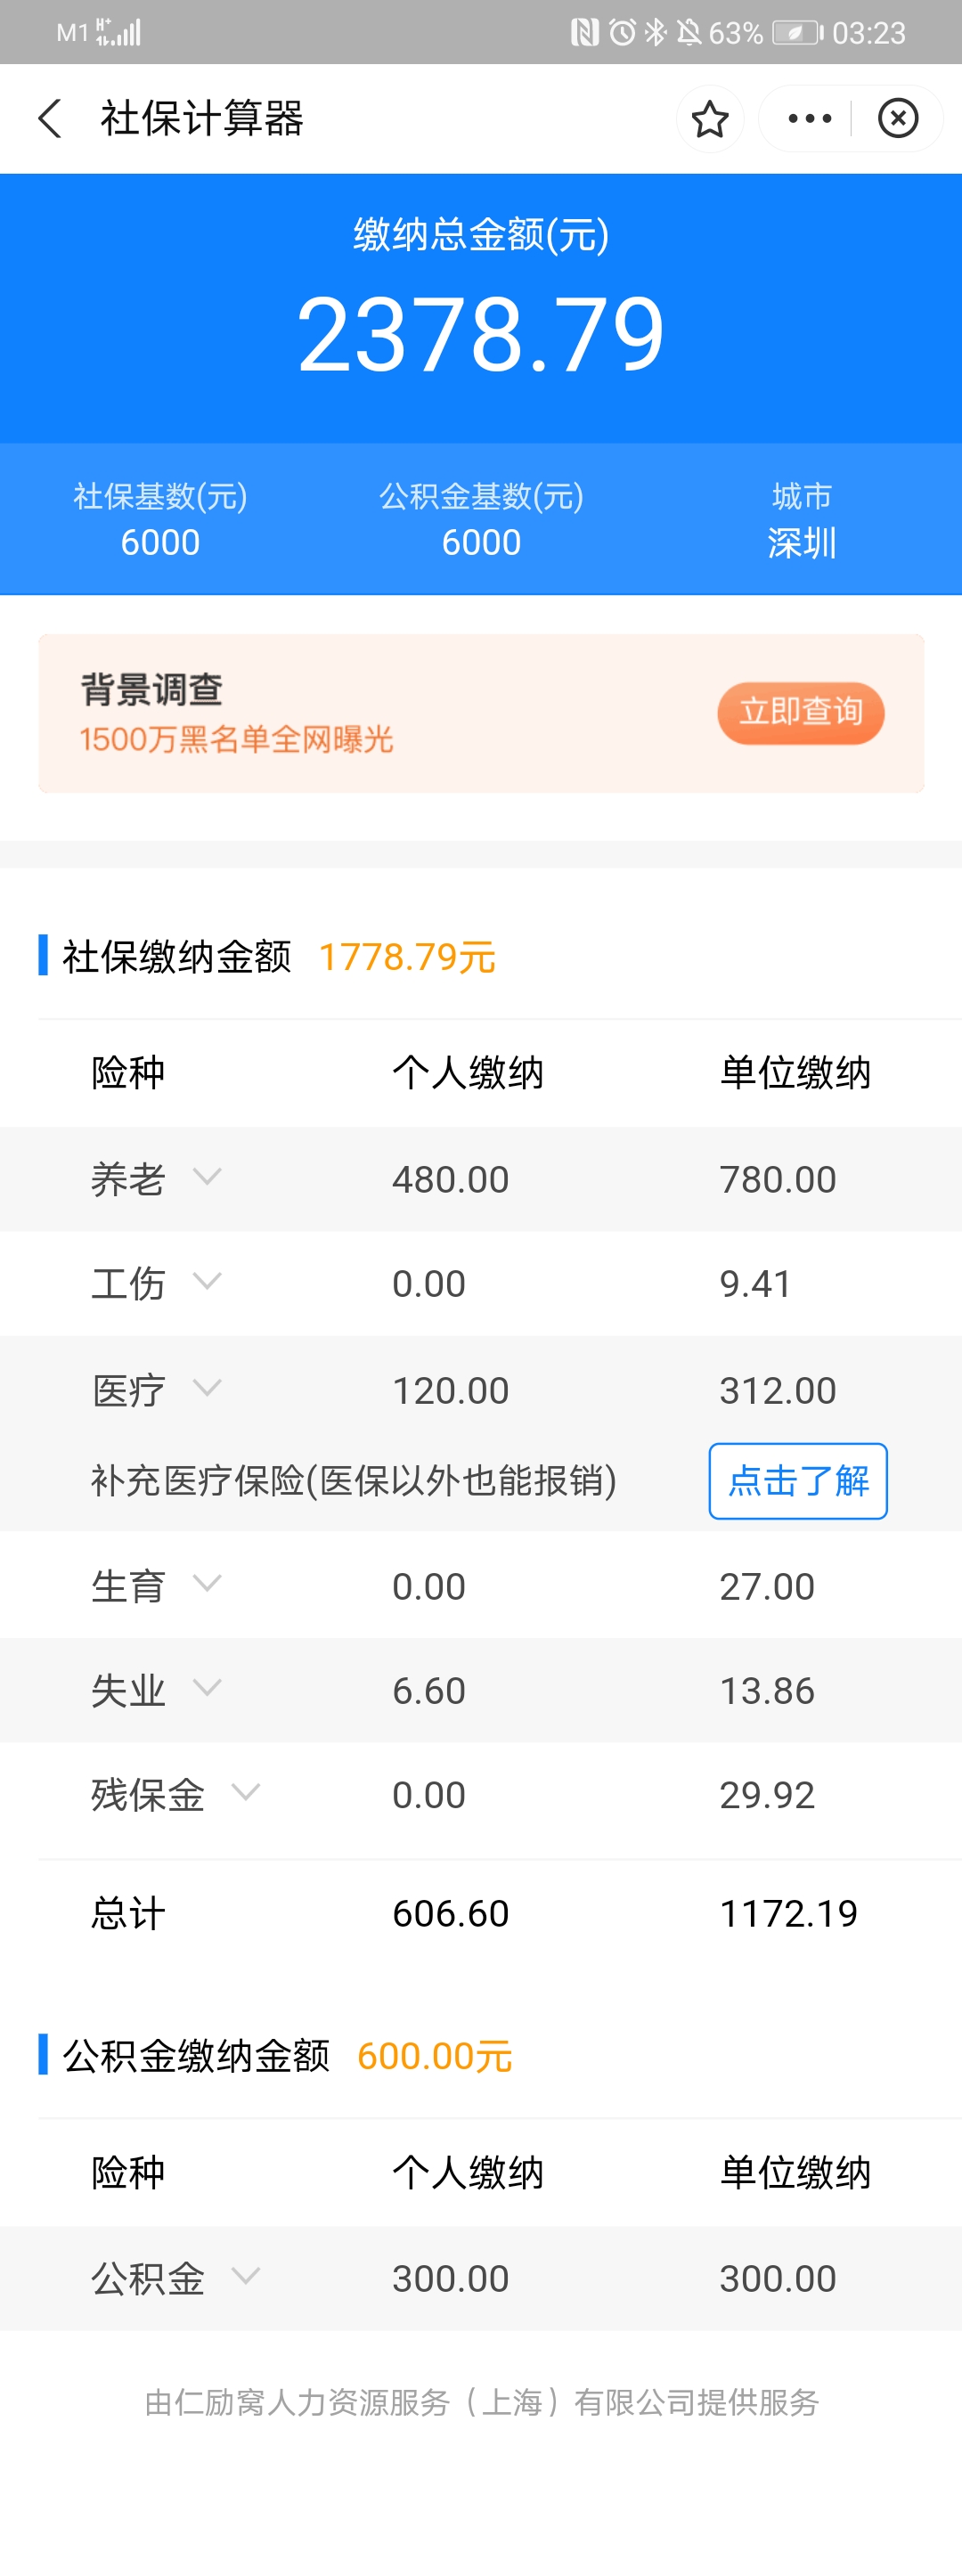Click the 立即查询 button

coord(800,712)
